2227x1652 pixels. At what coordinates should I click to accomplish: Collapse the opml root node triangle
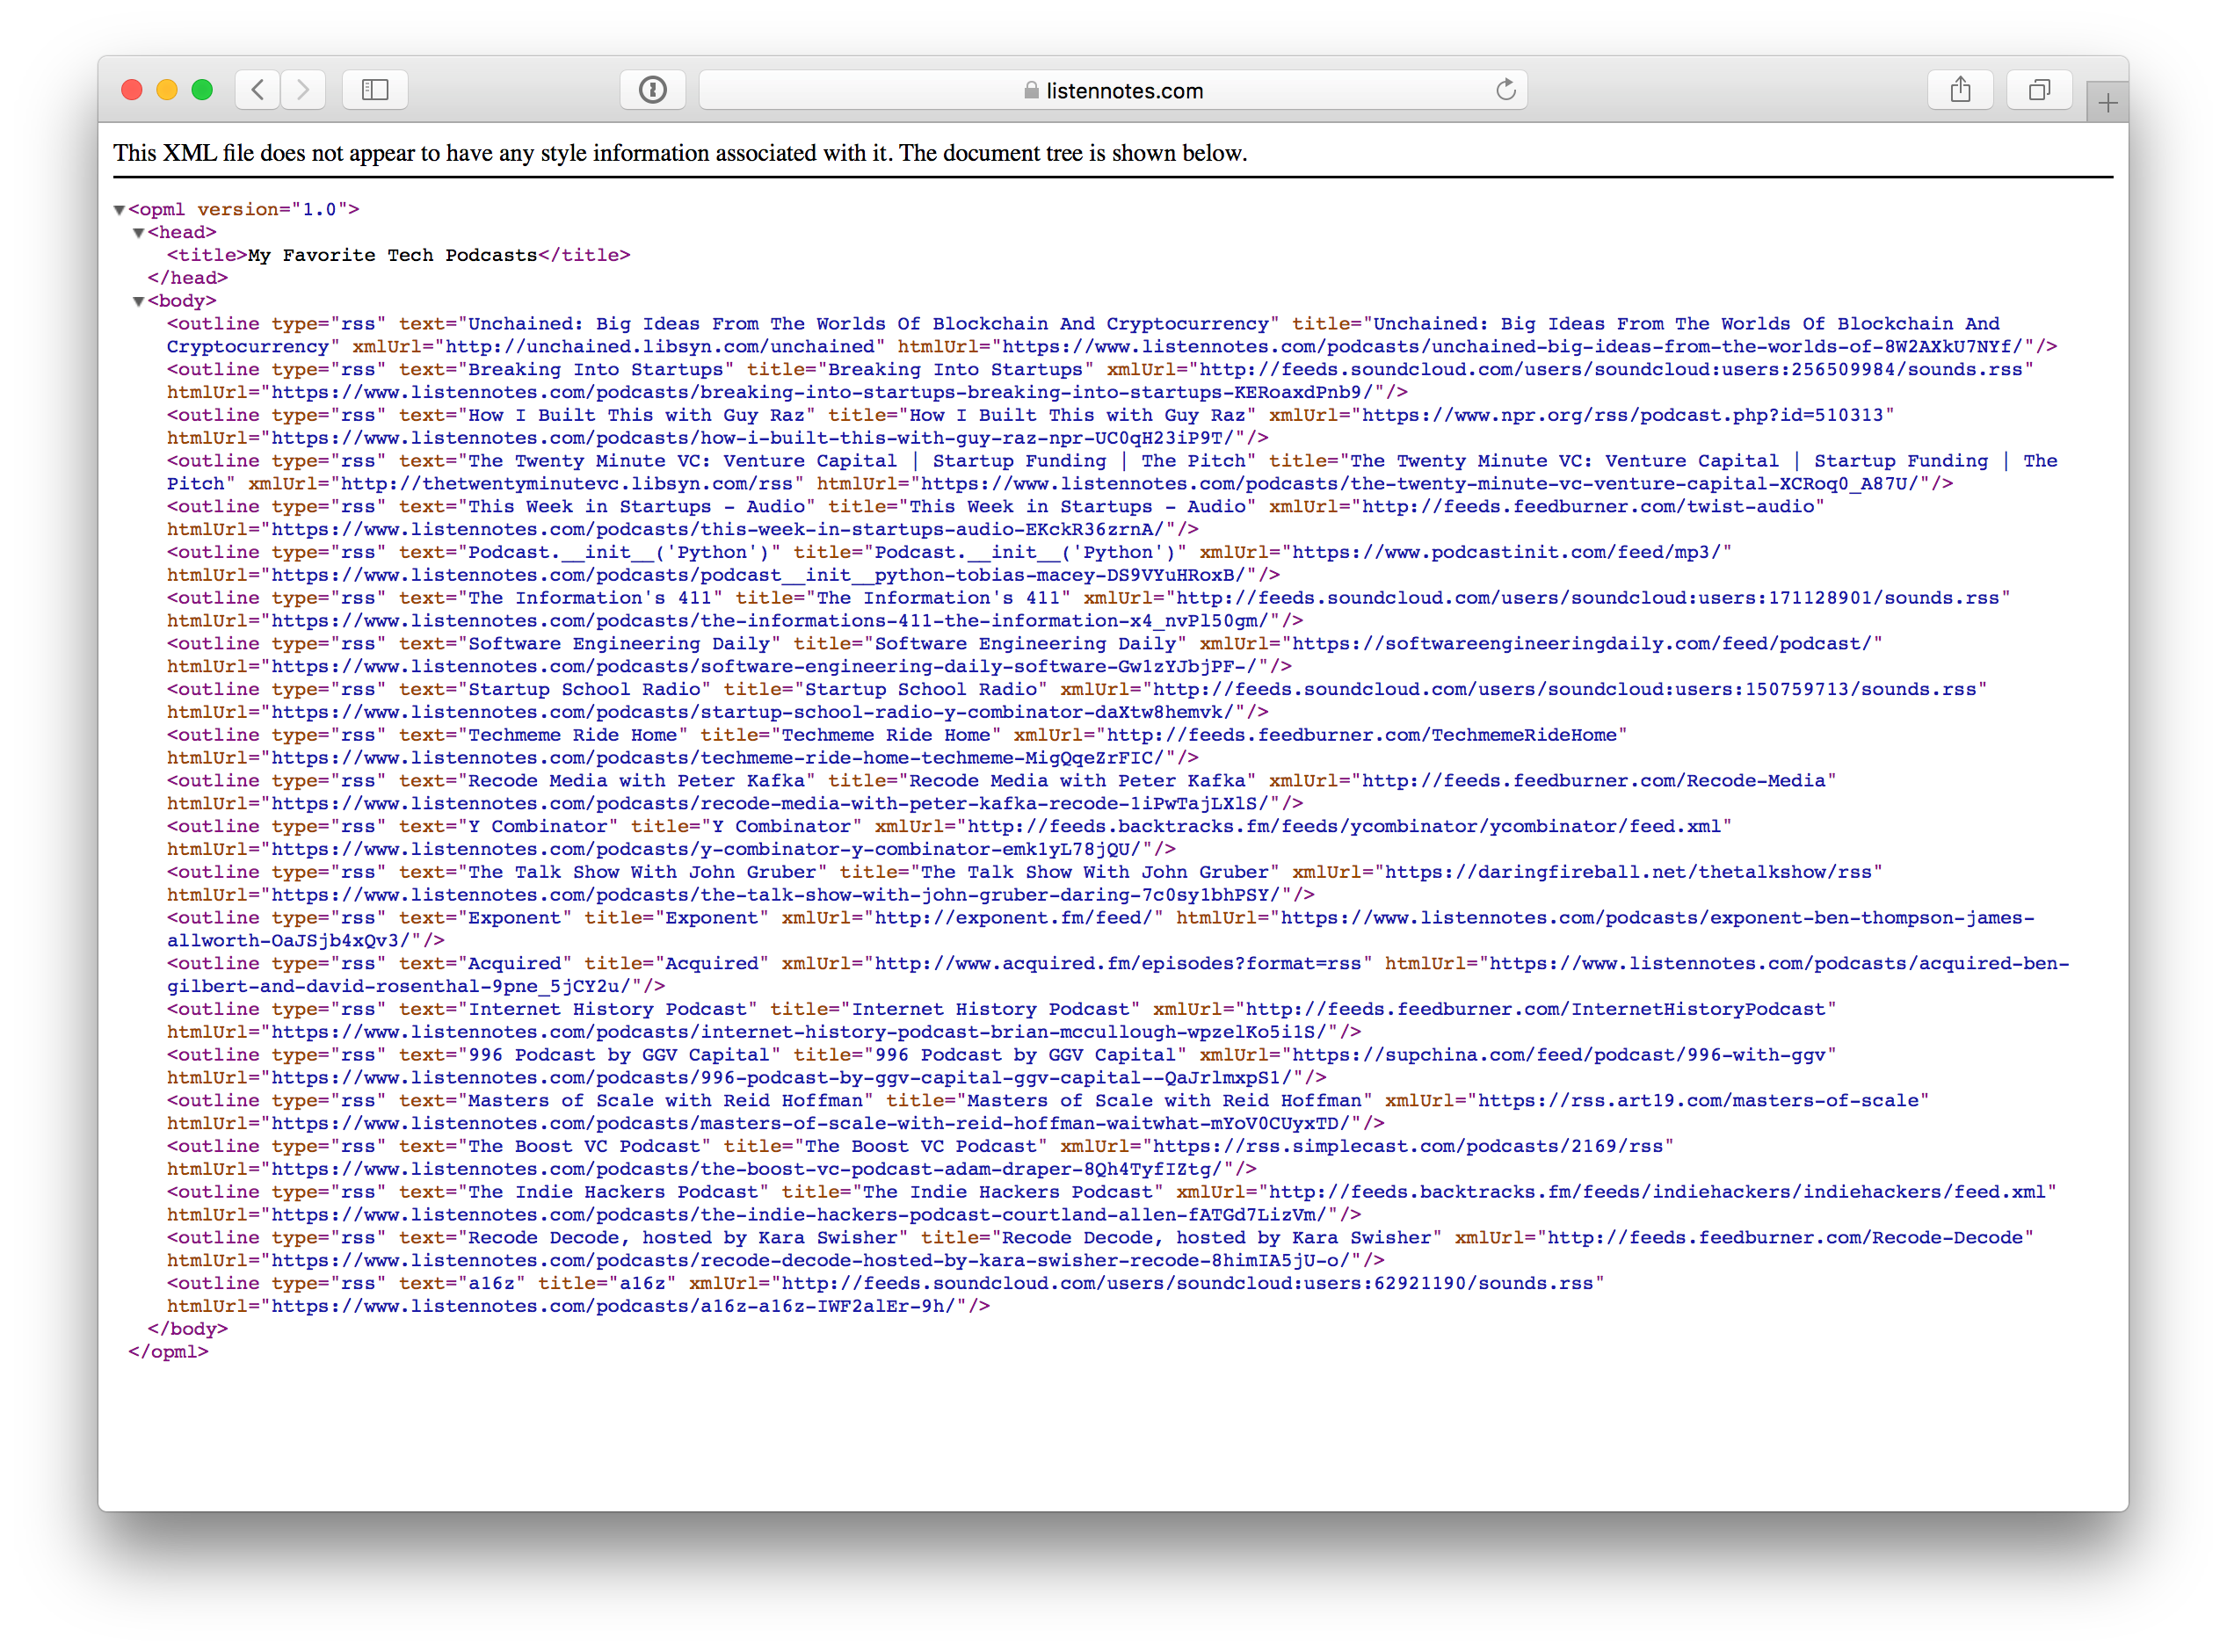point(119,210)
